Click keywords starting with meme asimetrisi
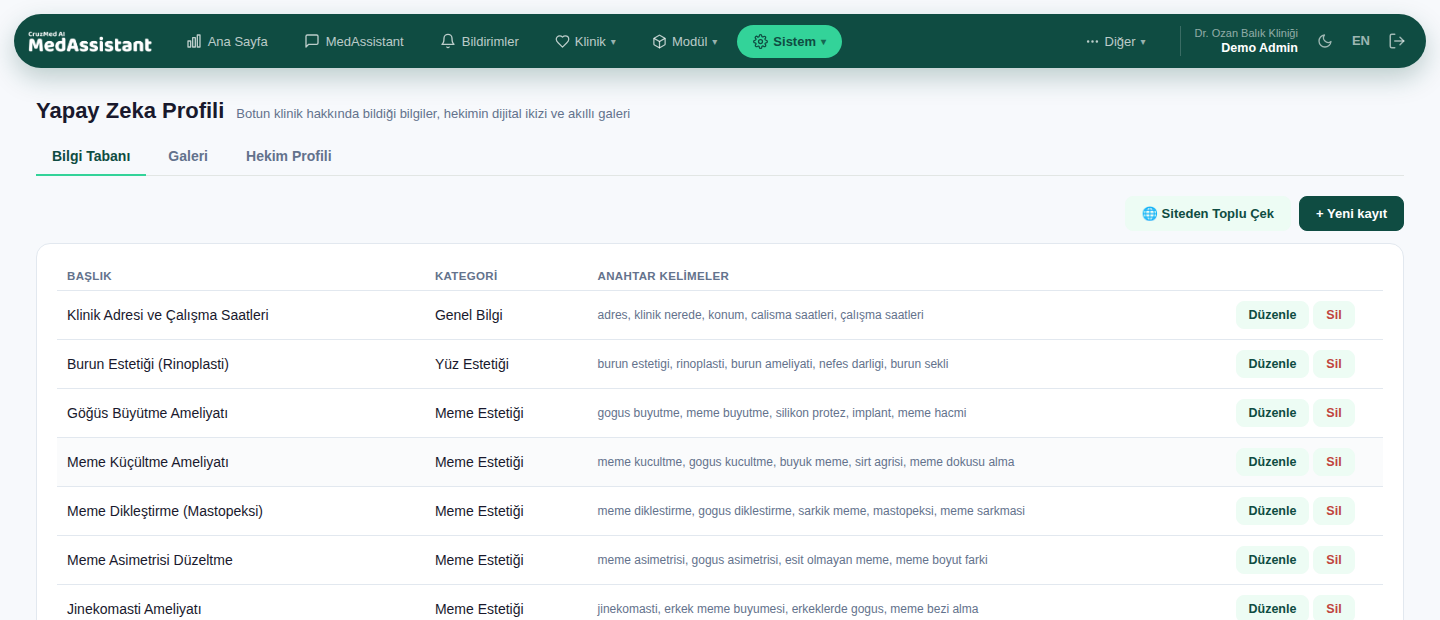 point(793,560)
